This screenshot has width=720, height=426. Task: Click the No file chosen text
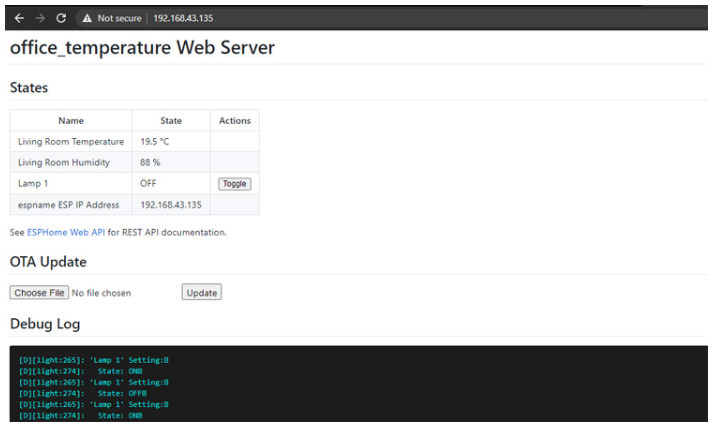(x=101, y=293)
